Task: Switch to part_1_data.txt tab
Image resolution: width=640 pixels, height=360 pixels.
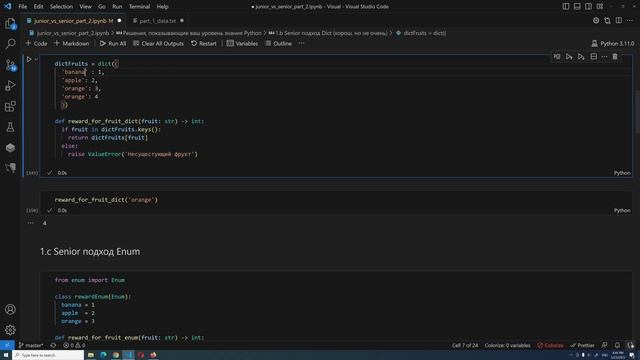Action: 158,21
